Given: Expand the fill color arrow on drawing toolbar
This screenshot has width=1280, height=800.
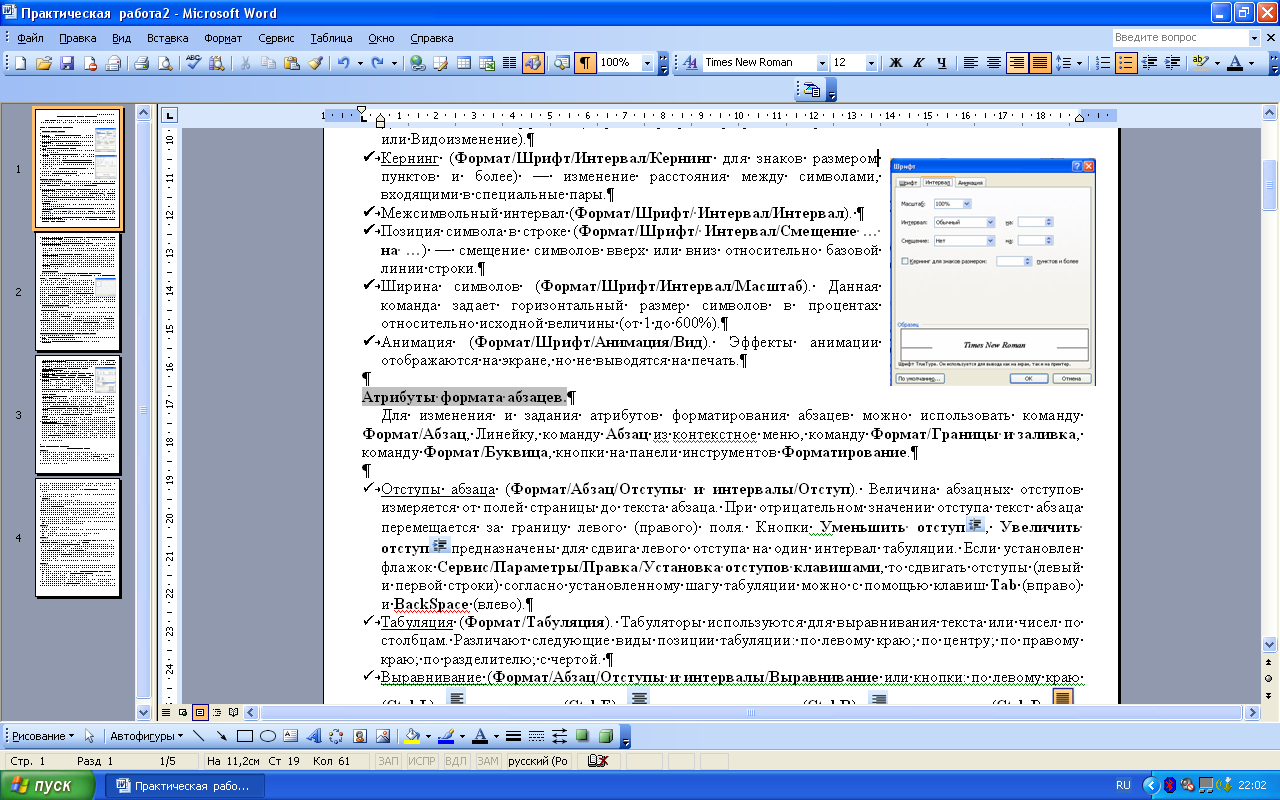Looking at the screenshot, I should tap(428, 736).
